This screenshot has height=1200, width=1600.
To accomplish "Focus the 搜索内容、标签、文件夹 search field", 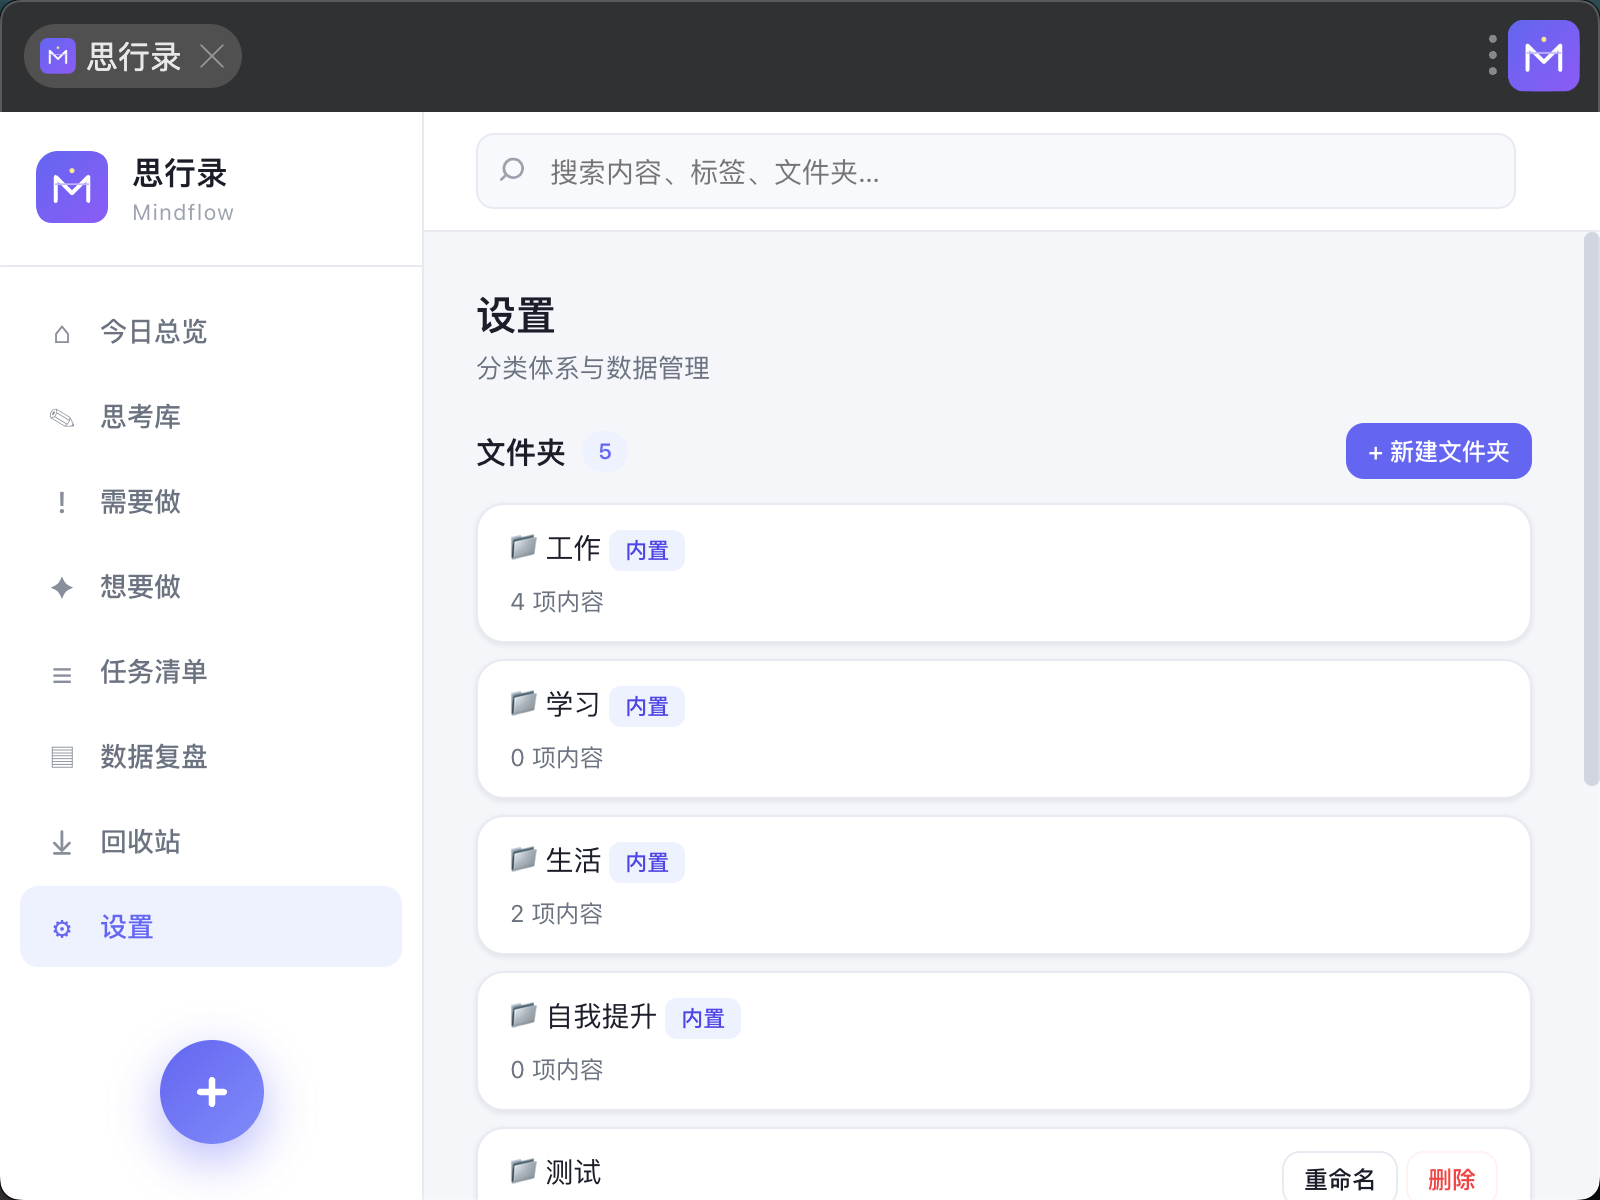I will tap(996, 171).
